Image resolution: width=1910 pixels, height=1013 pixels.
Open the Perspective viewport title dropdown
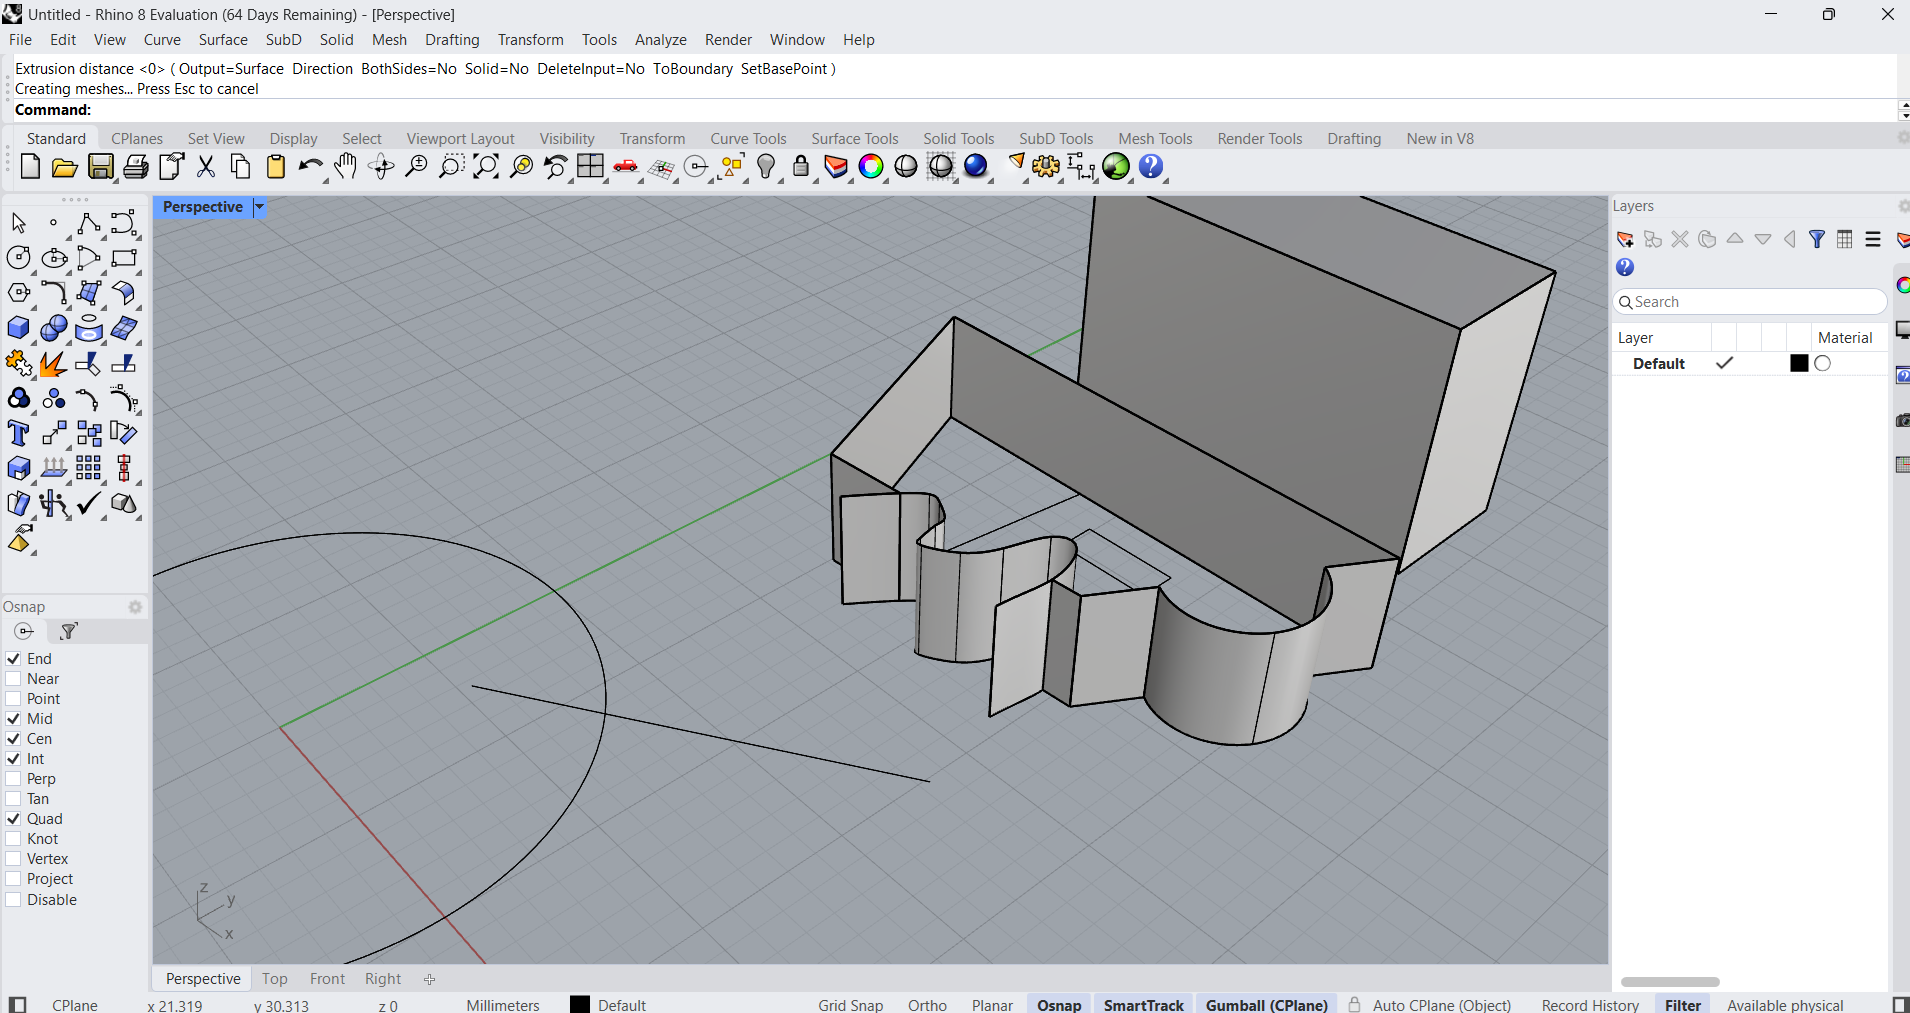(258, 206)
